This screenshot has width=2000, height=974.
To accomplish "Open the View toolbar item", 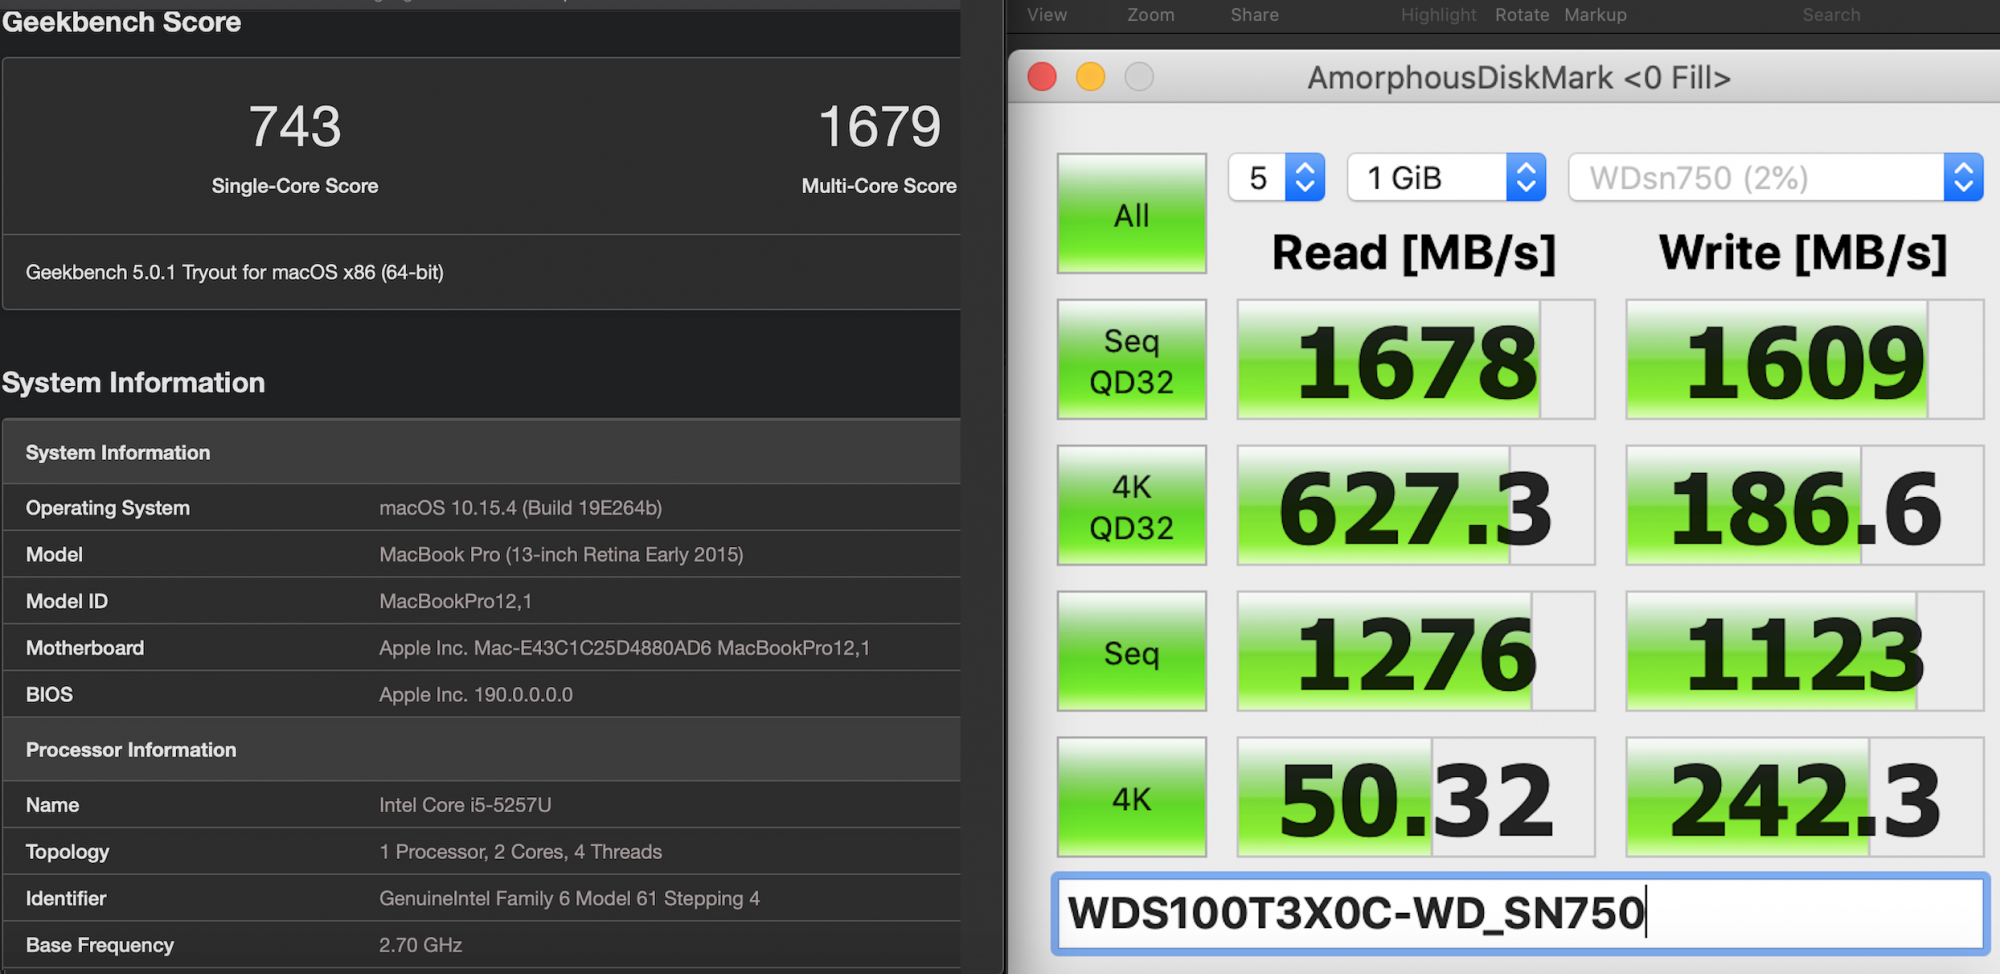I will 1047,15.
